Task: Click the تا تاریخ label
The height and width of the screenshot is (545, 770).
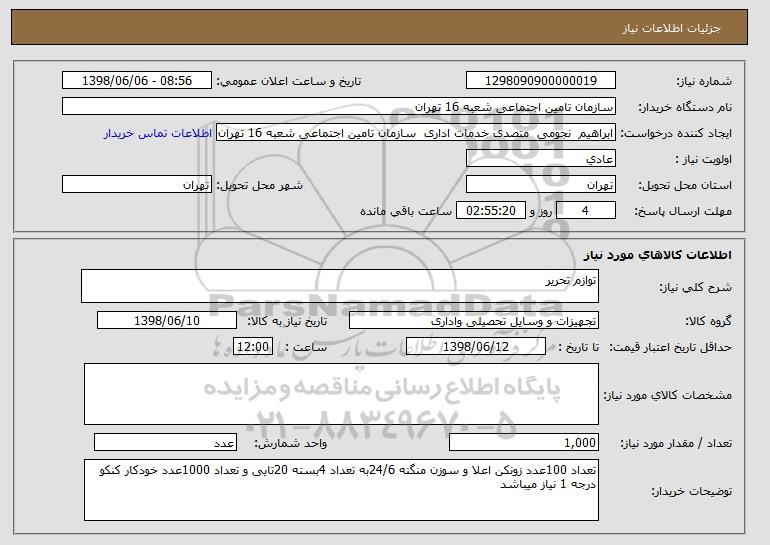Action: coord(579,347)
